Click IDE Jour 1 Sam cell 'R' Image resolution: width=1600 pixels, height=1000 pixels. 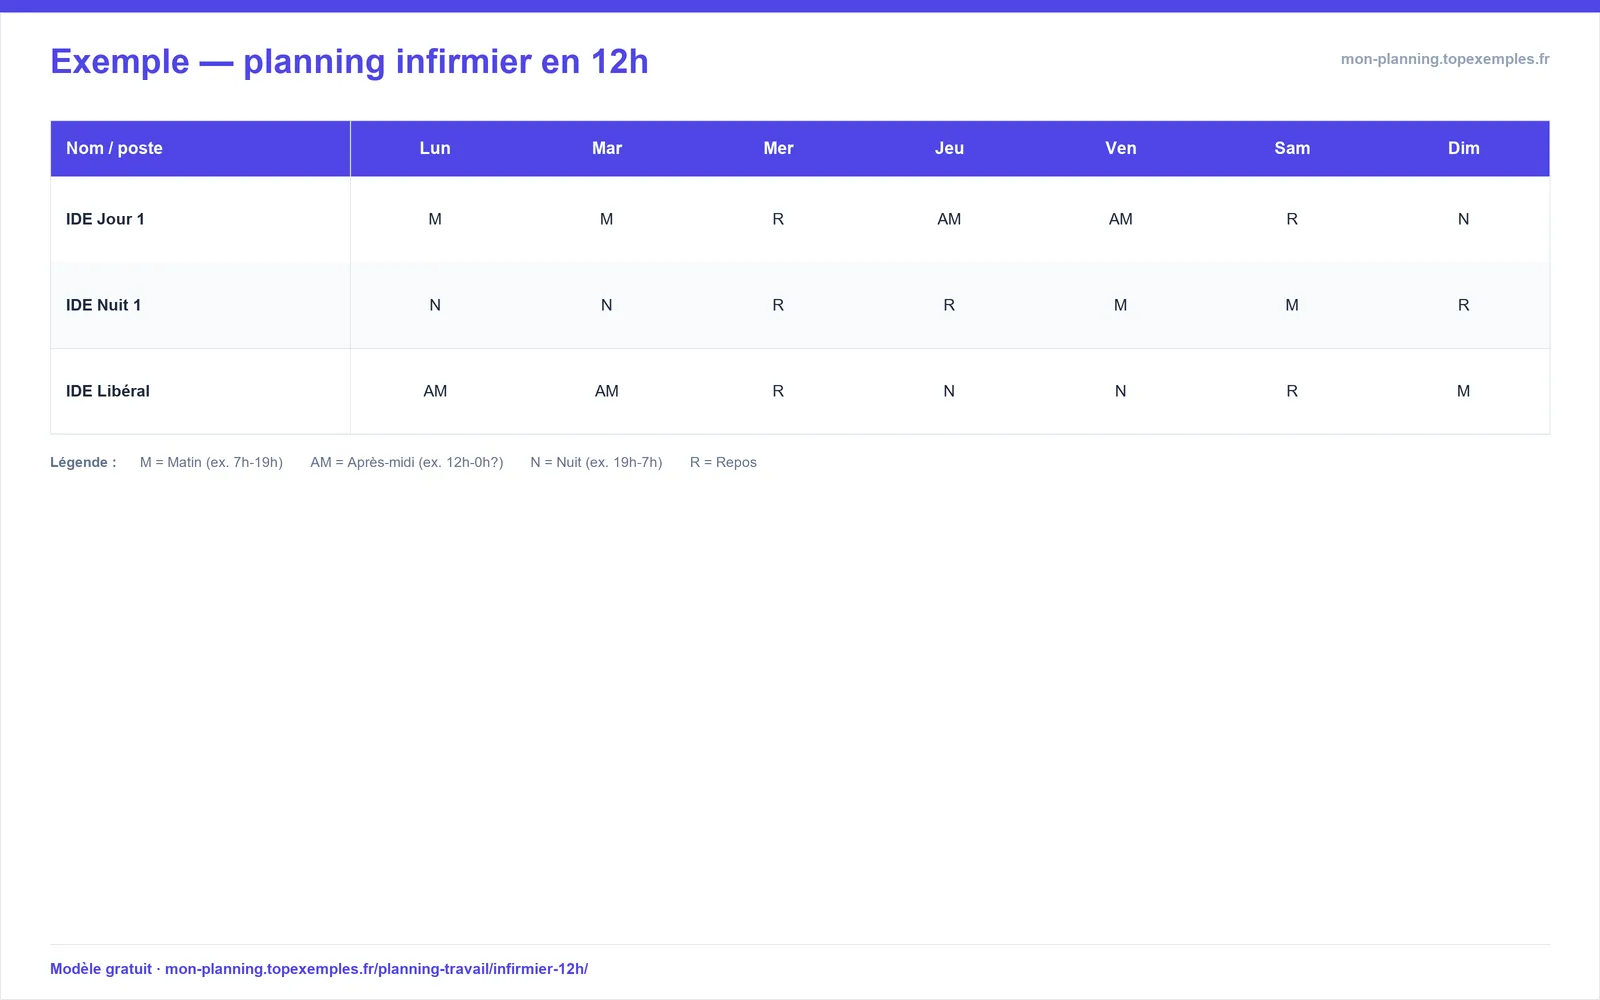click(x=1292, y=219)
